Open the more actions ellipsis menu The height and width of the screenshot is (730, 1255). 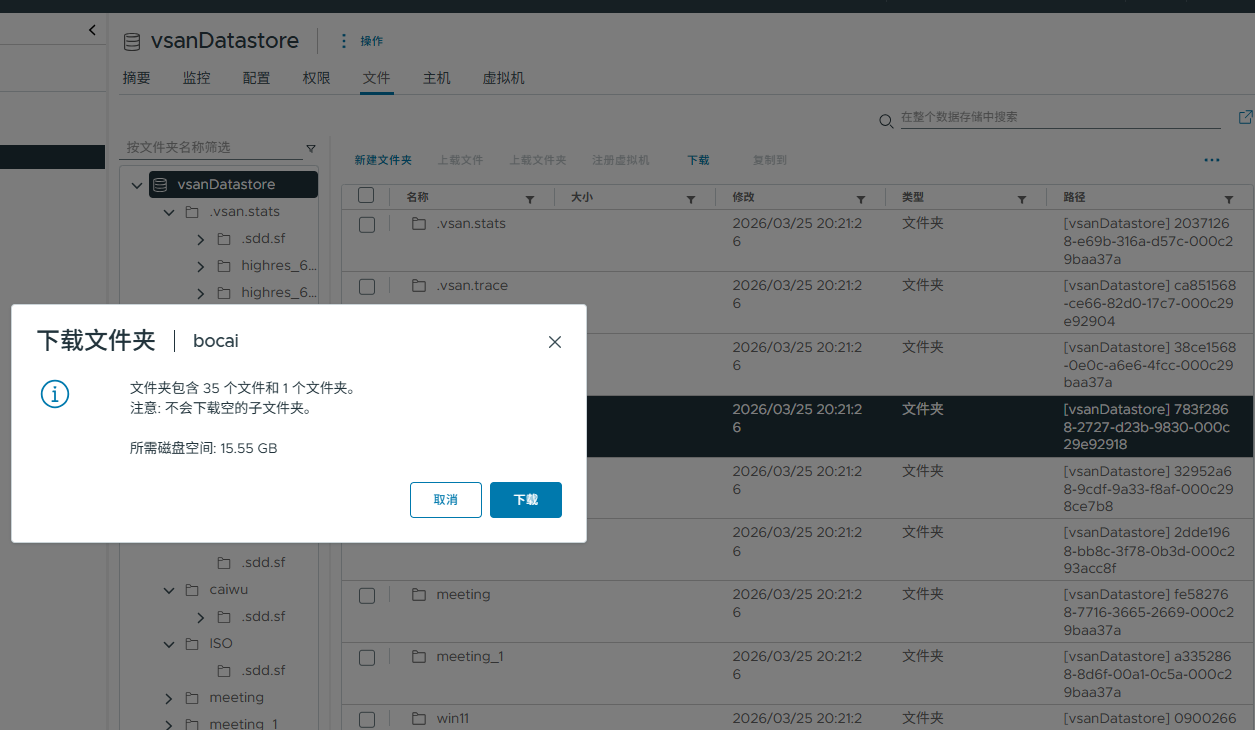tap(1212, 160)
